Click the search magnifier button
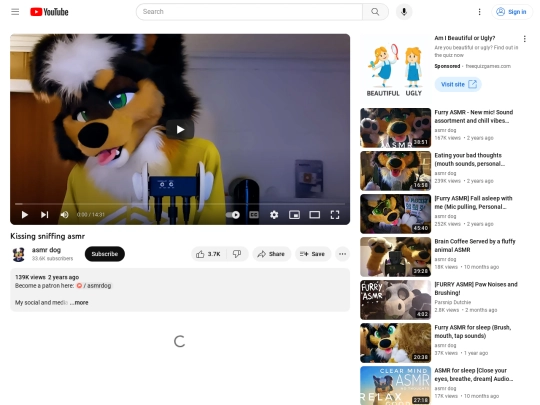 (x=375, y=12)
